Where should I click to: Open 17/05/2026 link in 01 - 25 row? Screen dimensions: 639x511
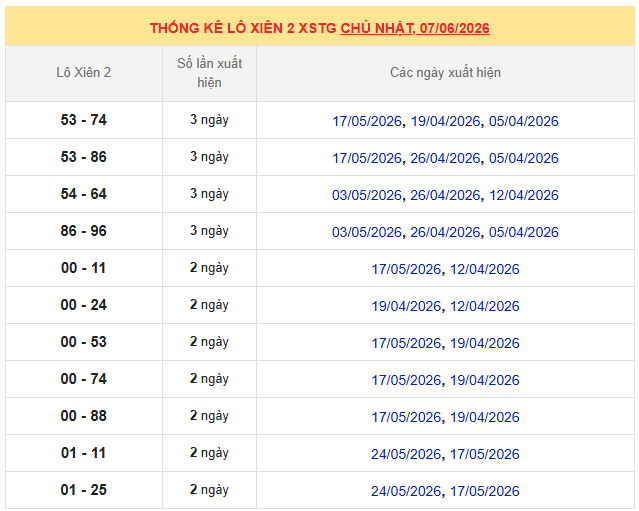pyautogui.click(x=485, y=491)
